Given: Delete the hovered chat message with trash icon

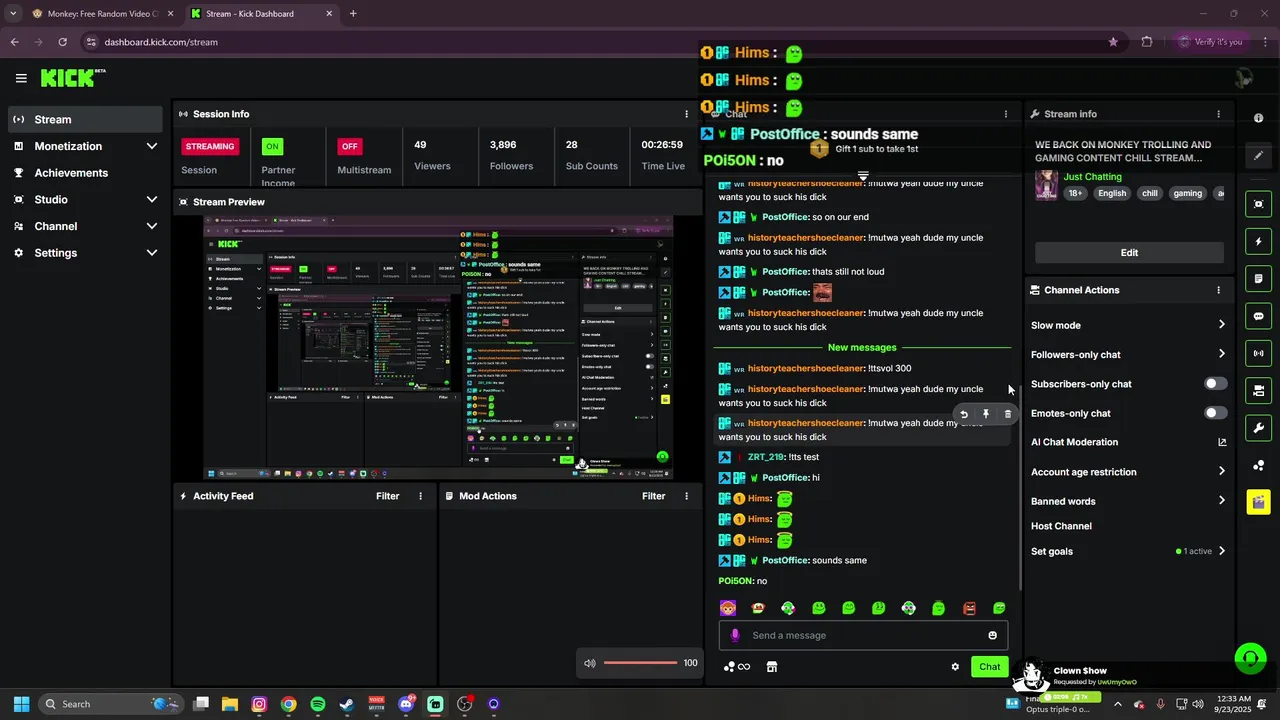Looking at the screenshot, I should point(1007,414).
